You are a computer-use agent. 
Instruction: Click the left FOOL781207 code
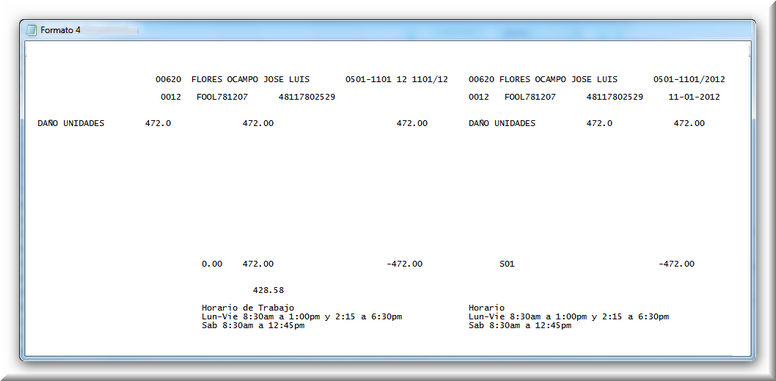(222, 97)
